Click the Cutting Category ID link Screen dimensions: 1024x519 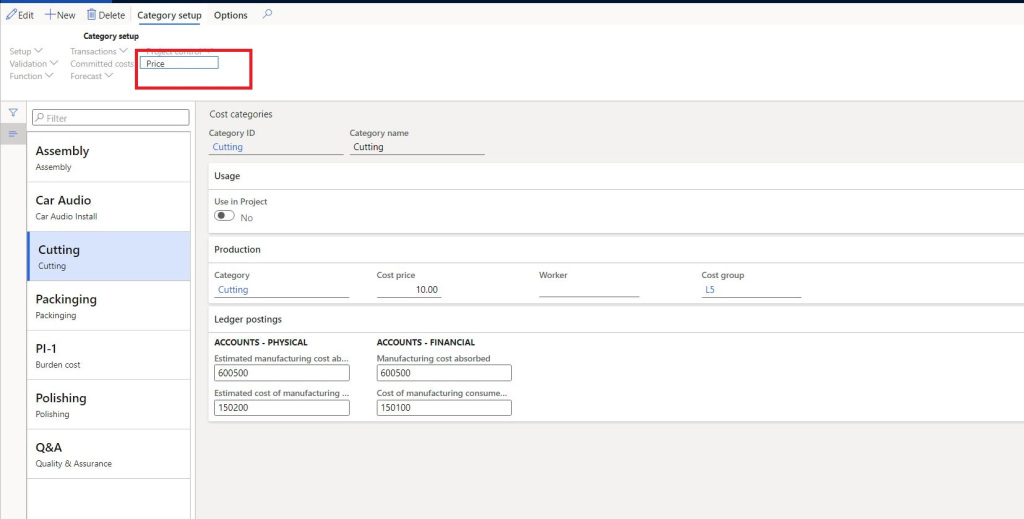click(x=228, y=147)
